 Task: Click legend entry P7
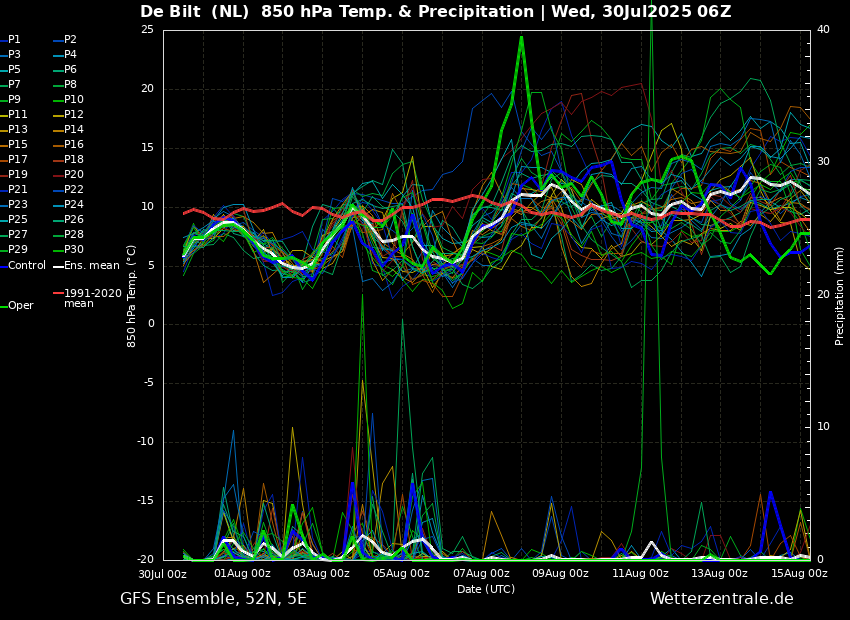click(15, 85)
